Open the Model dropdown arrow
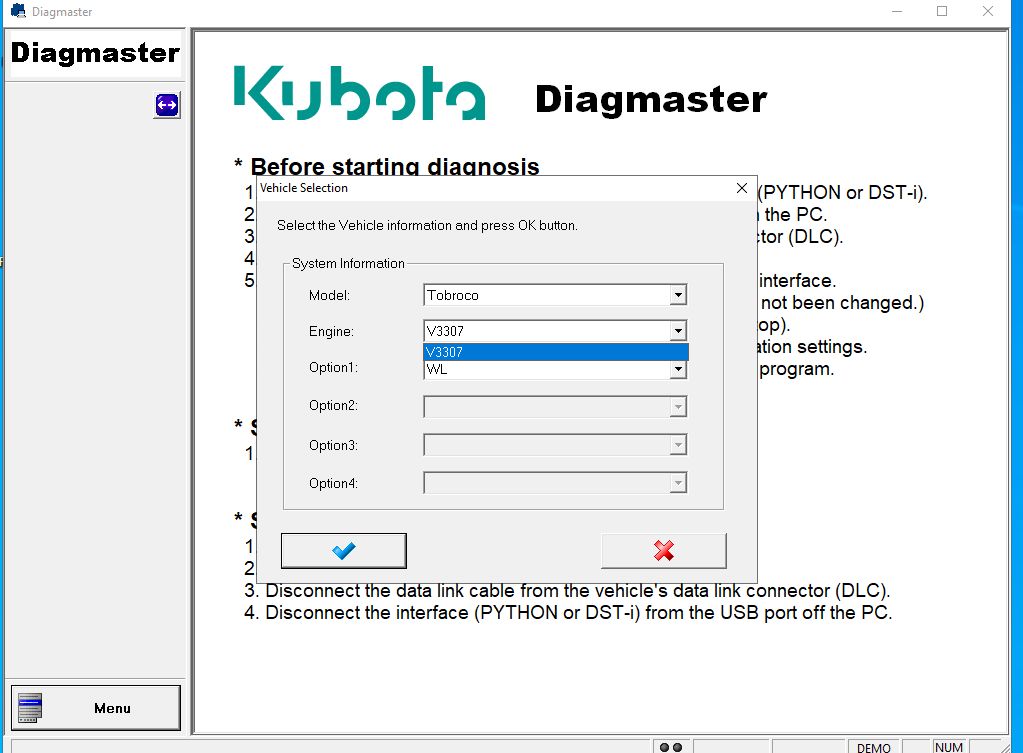 coord(679,295)
